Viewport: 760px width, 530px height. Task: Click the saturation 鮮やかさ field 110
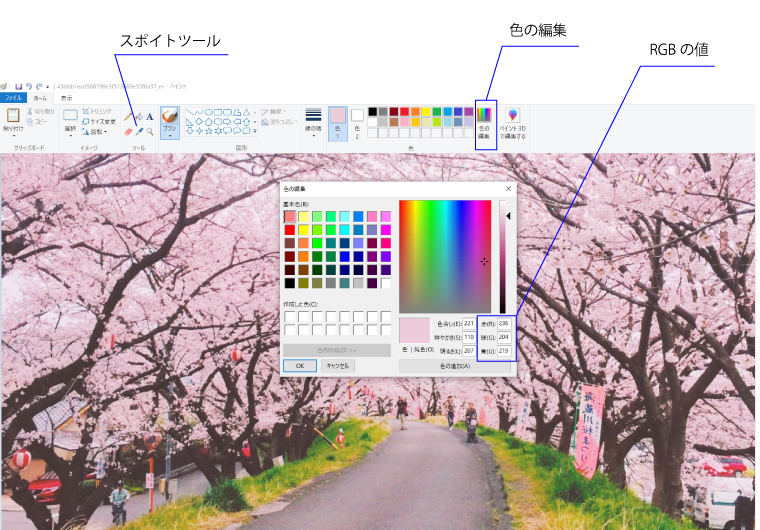pyautogui.click(x=469, y=337)
